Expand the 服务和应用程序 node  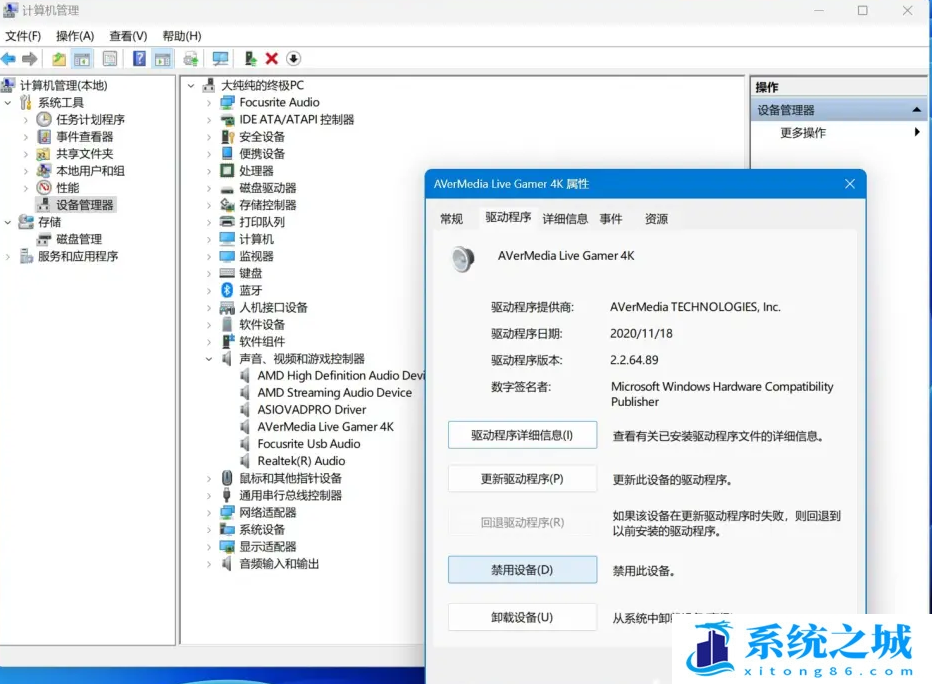tap(8, 257)
